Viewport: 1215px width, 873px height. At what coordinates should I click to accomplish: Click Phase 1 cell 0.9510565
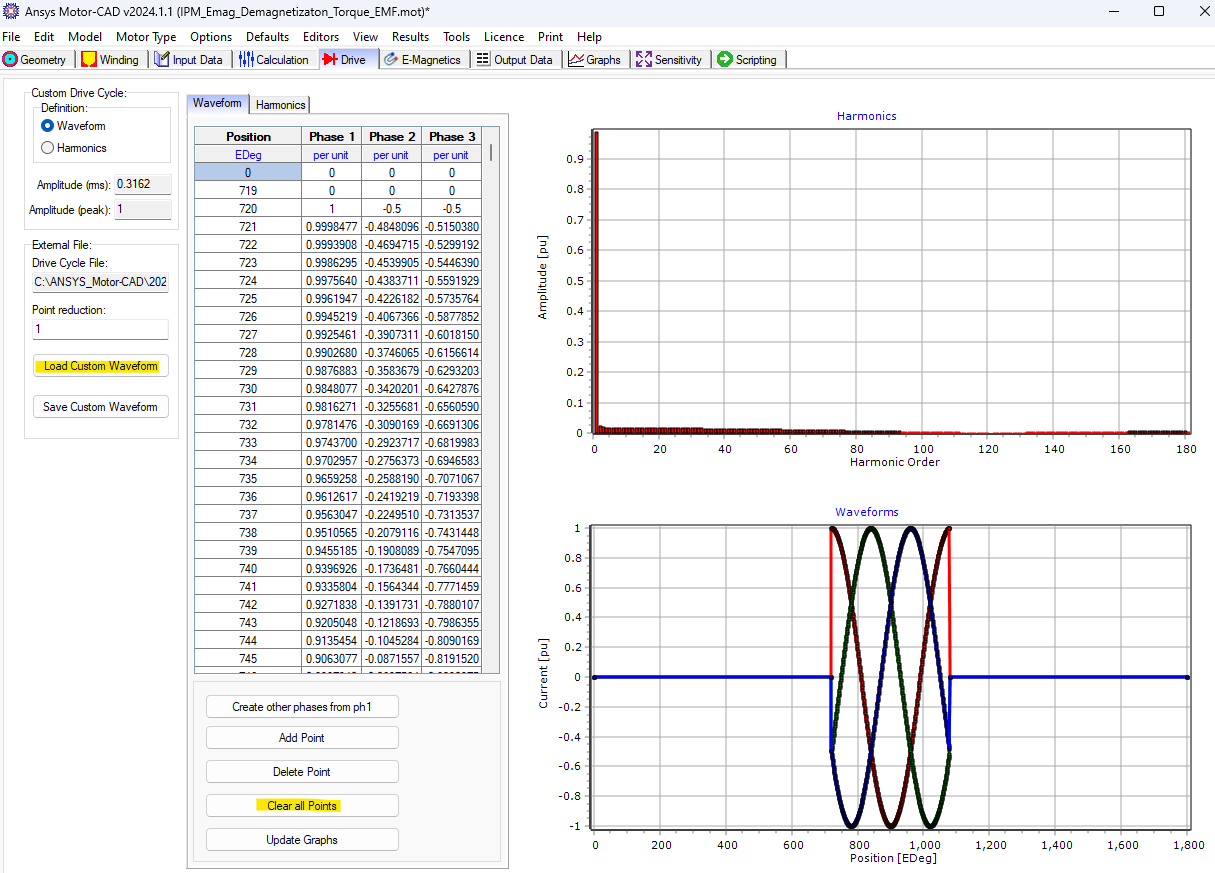(332, 533)
